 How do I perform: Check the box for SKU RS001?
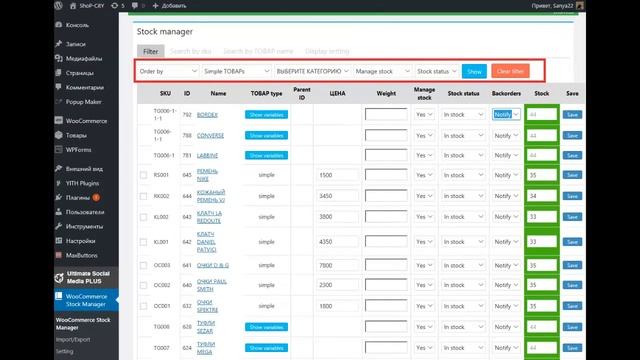[143, 175]
